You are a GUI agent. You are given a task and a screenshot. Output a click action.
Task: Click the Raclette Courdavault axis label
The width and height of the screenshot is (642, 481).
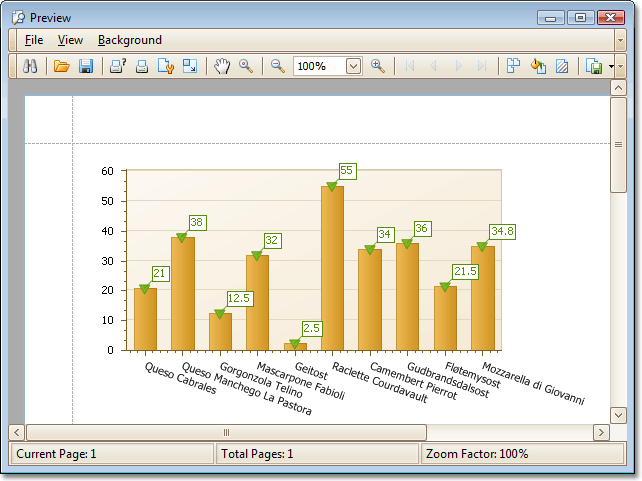(380, 382)
